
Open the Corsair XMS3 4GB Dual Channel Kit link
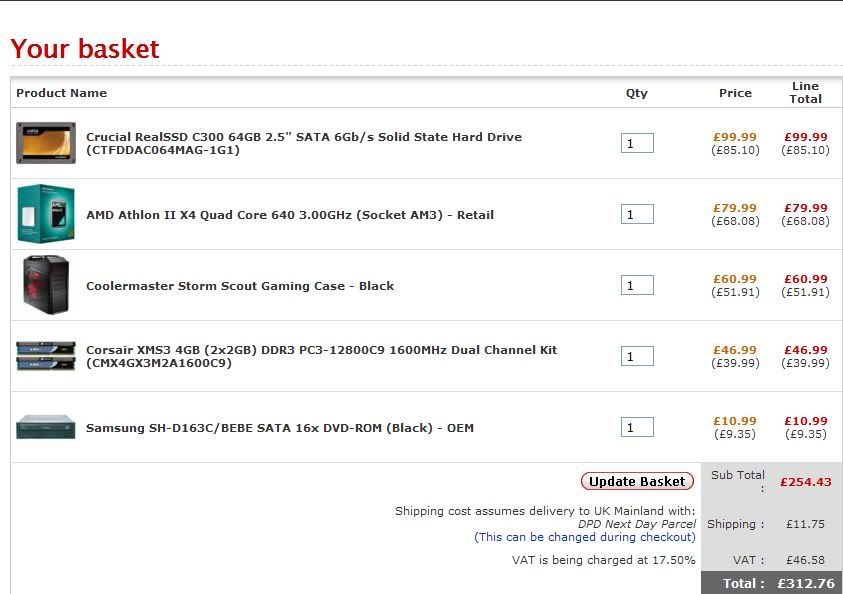click(322, 356)
